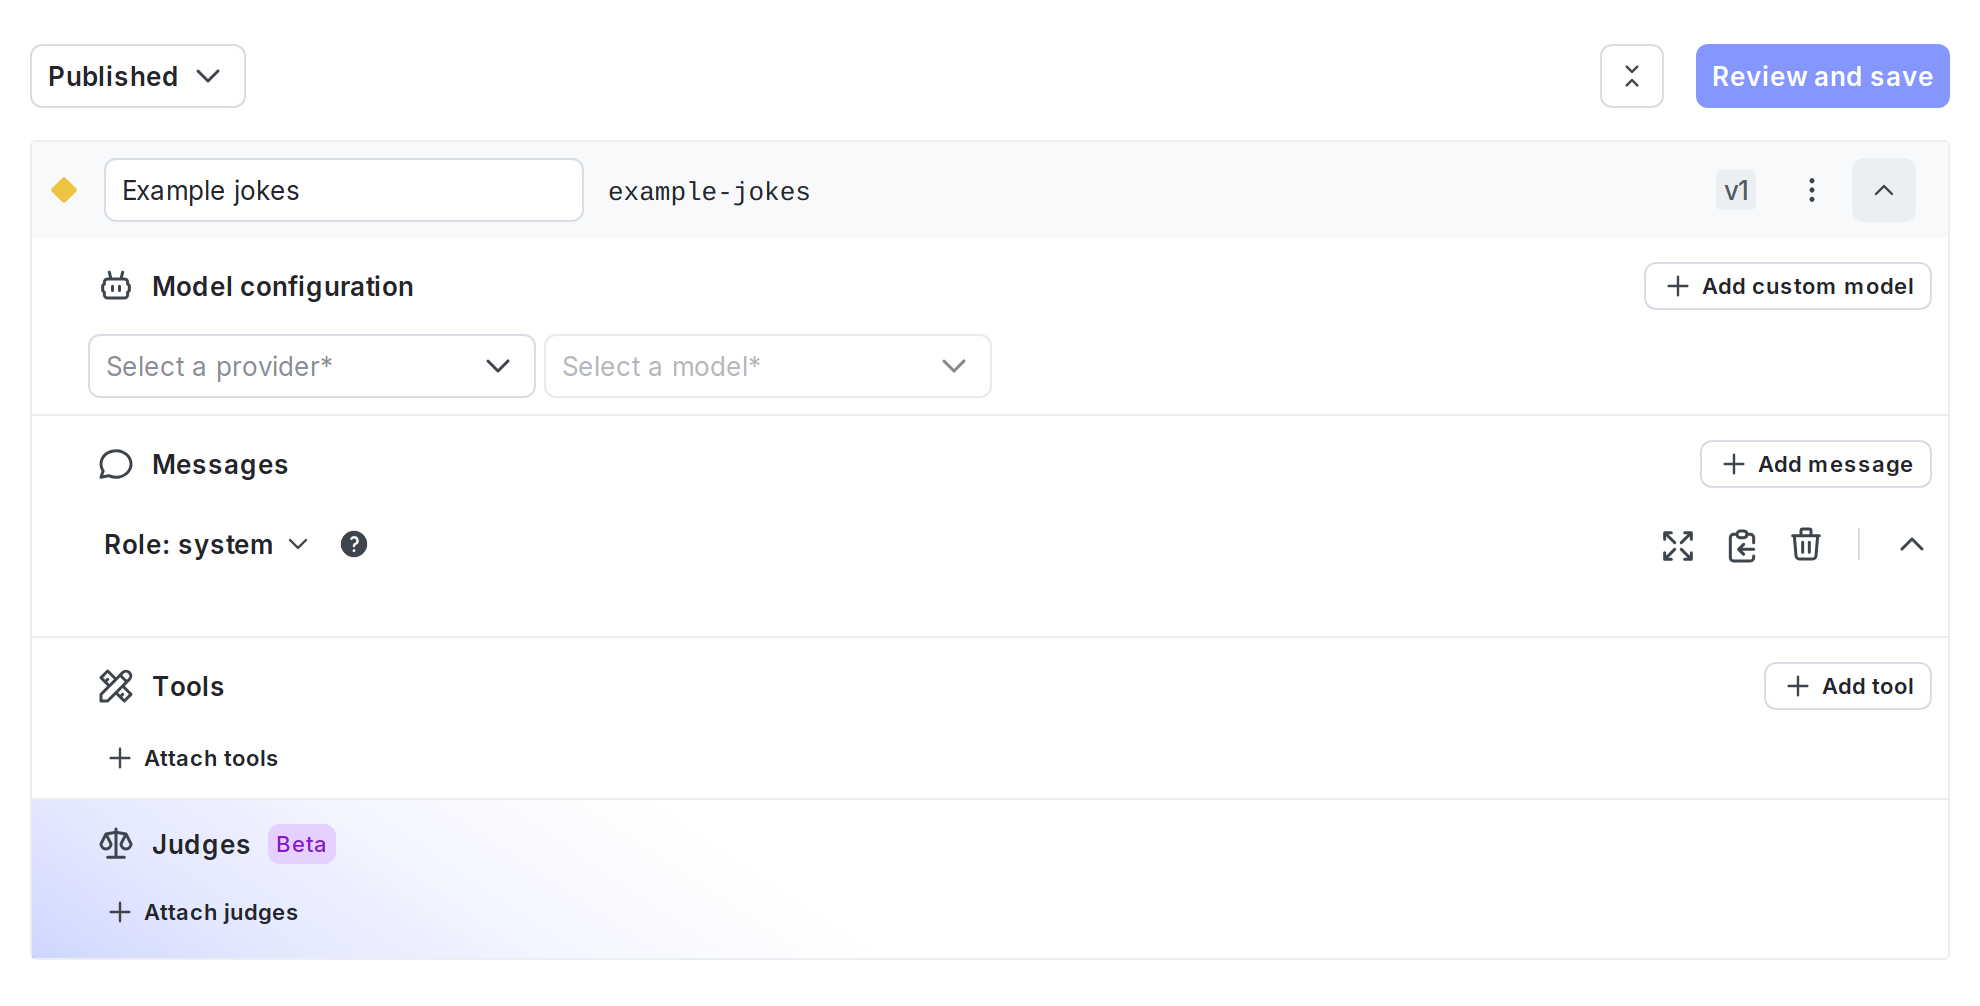Click the Tools section icon
The height and width of the screenshot is (1006, 1980).
[115, 686]
